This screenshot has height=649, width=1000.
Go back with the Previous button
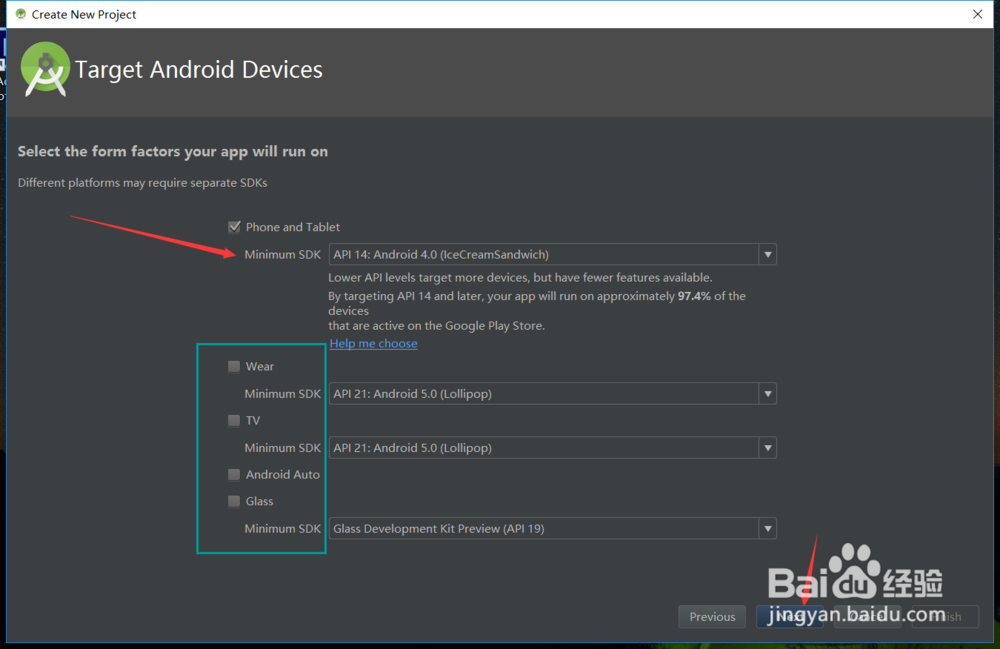[712, 617]
